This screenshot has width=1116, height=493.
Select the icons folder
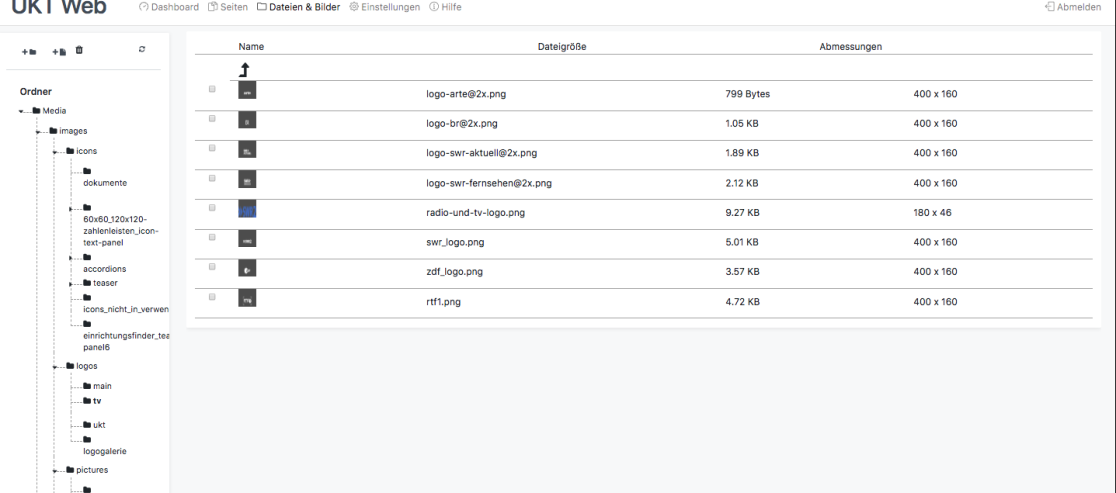82,151
